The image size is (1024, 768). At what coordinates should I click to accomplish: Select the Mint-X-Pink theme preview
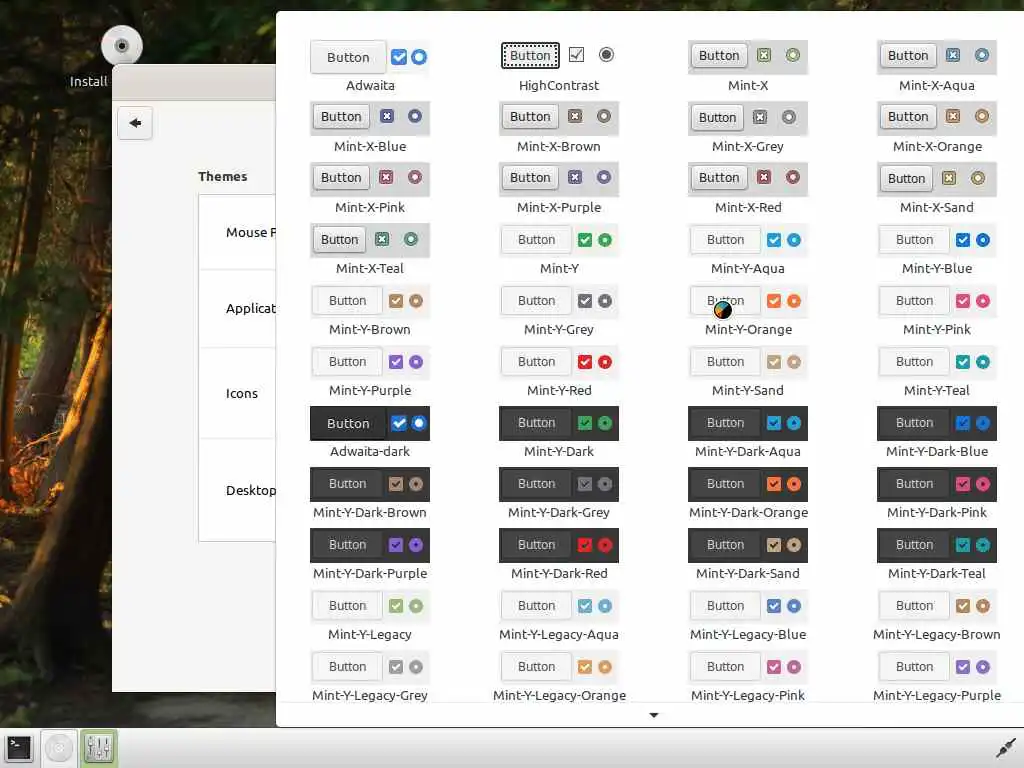[x=370, y=178]
